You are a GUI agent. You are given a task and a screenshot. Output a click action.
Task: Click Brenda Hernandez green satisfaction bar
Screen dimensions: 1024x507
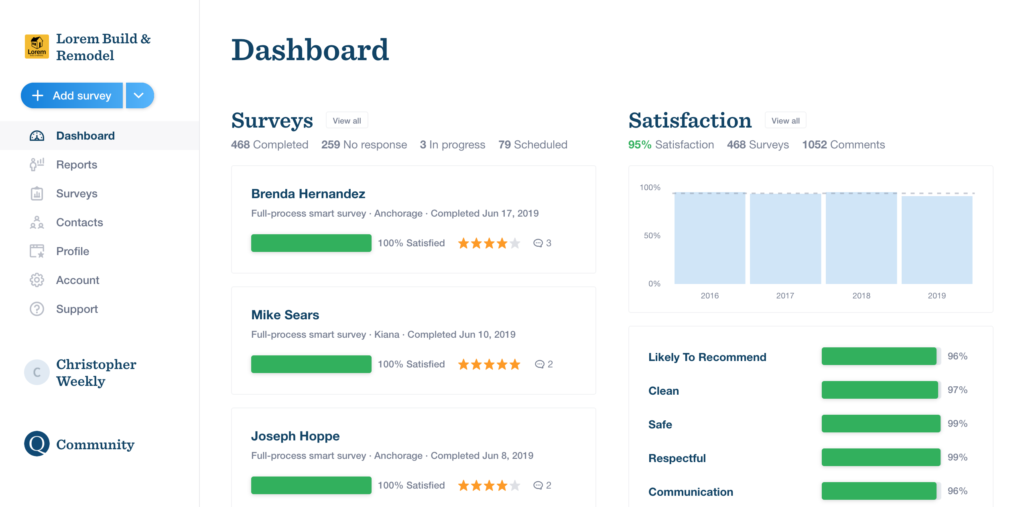(x=312, y=243)
